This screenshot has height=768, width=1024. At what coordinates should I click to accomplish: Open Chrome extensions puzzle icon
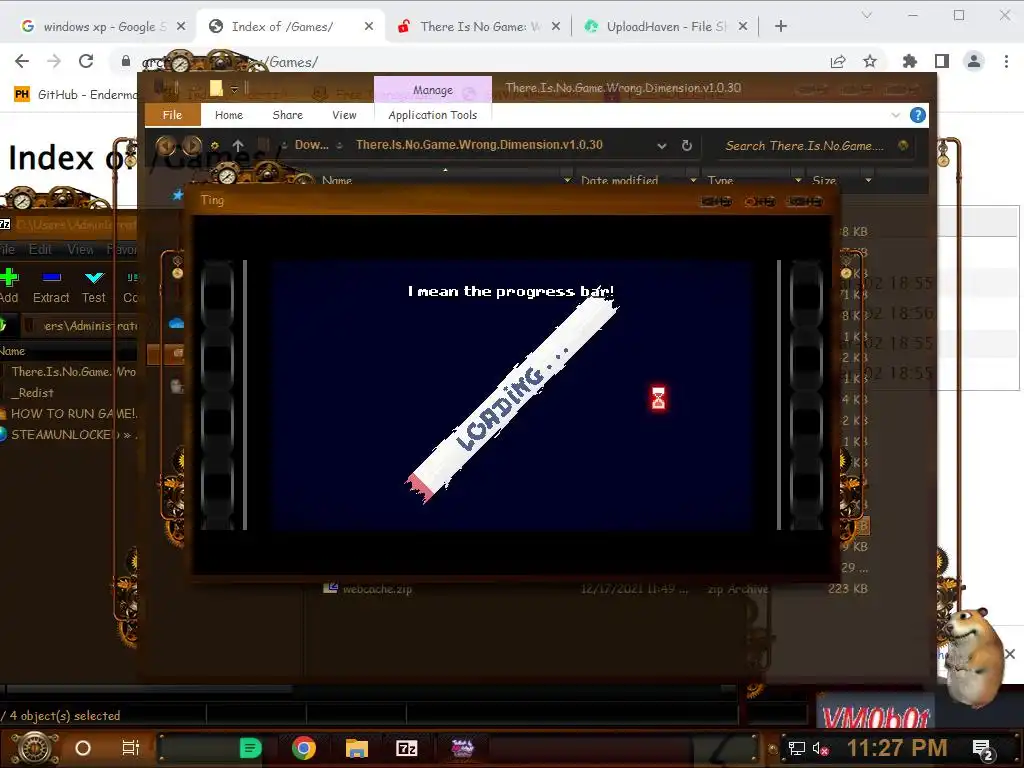click(x=910, y=61)
